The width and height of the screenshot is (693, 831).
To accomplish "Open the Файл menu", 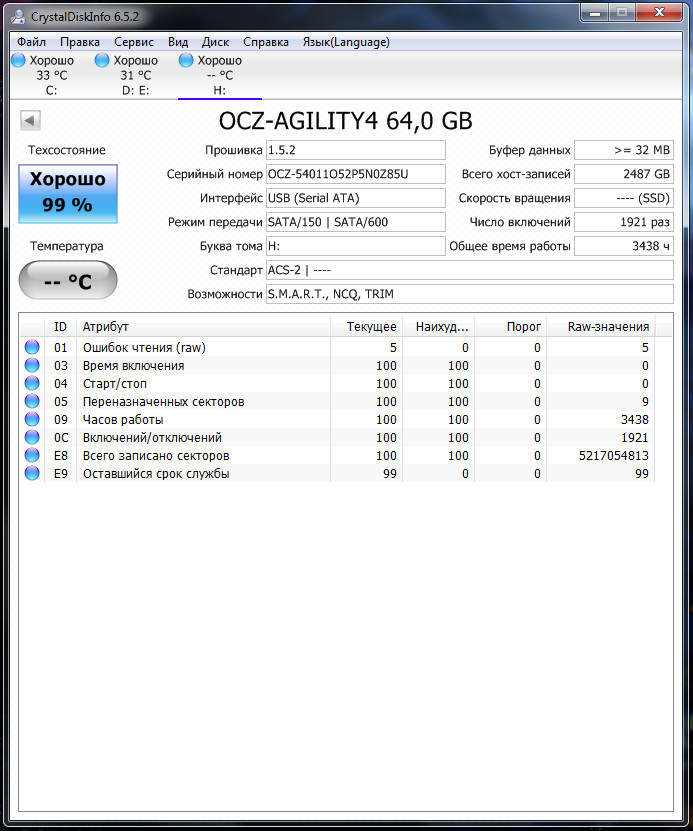I will point(31,42).
